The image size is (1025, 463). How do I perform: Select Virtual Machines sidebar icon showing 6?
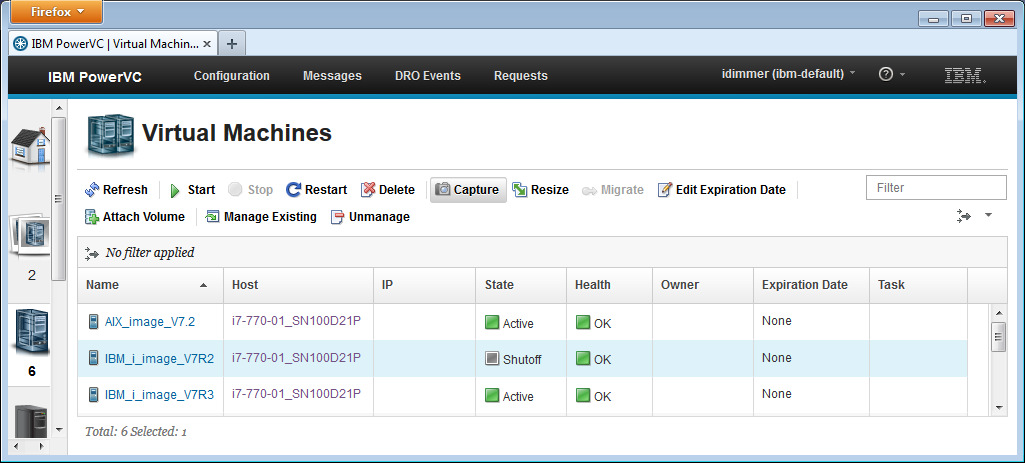point(30,333)
